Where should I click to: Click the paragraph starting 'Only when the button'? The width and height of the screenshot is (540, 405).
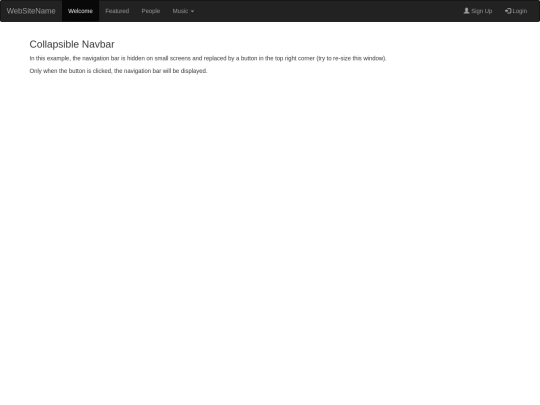click(118, 71)
